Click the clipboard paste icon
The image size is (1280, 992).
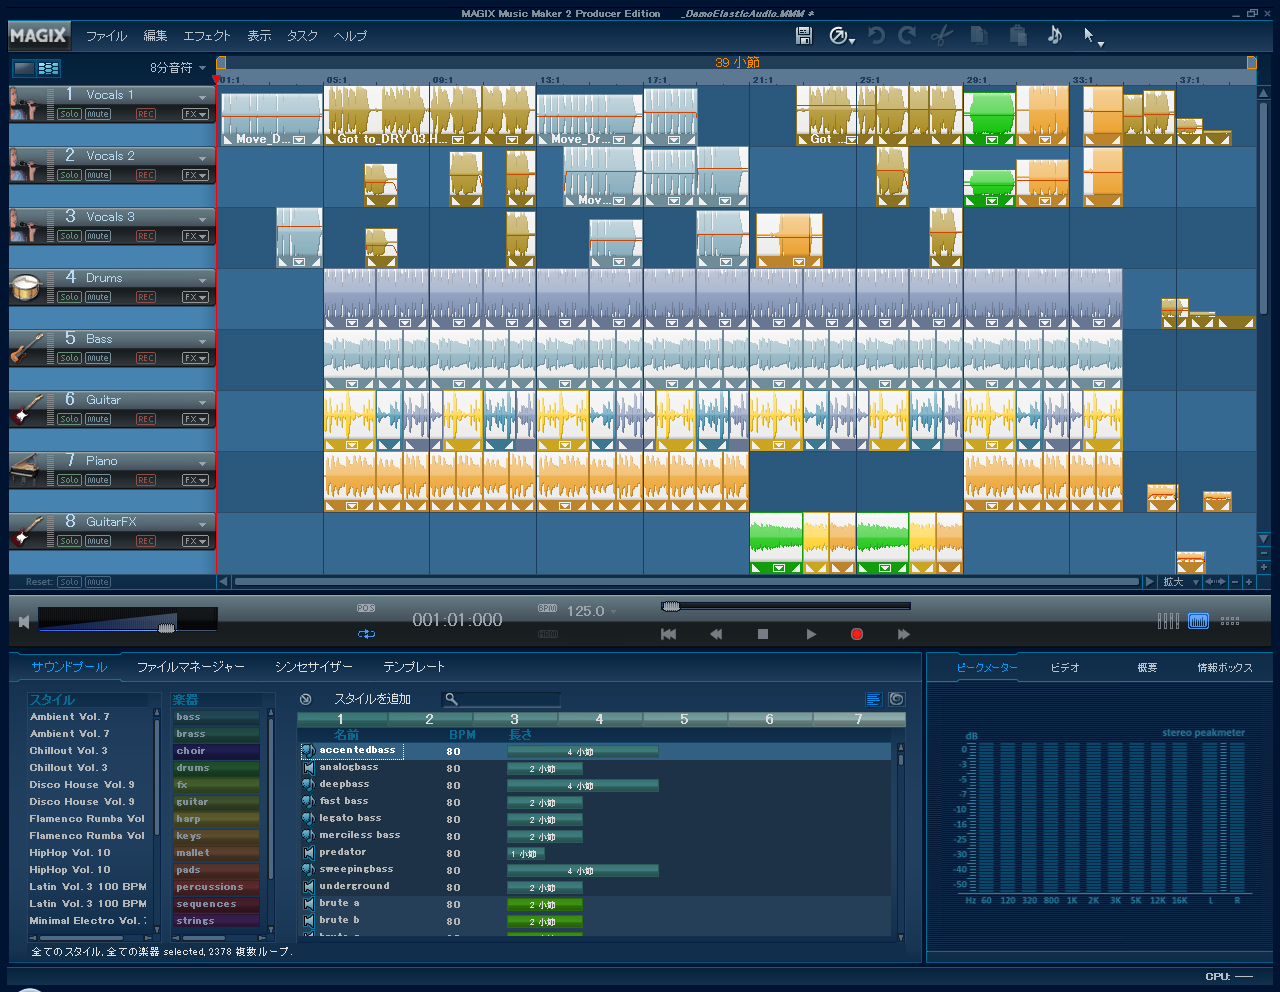1018,35
